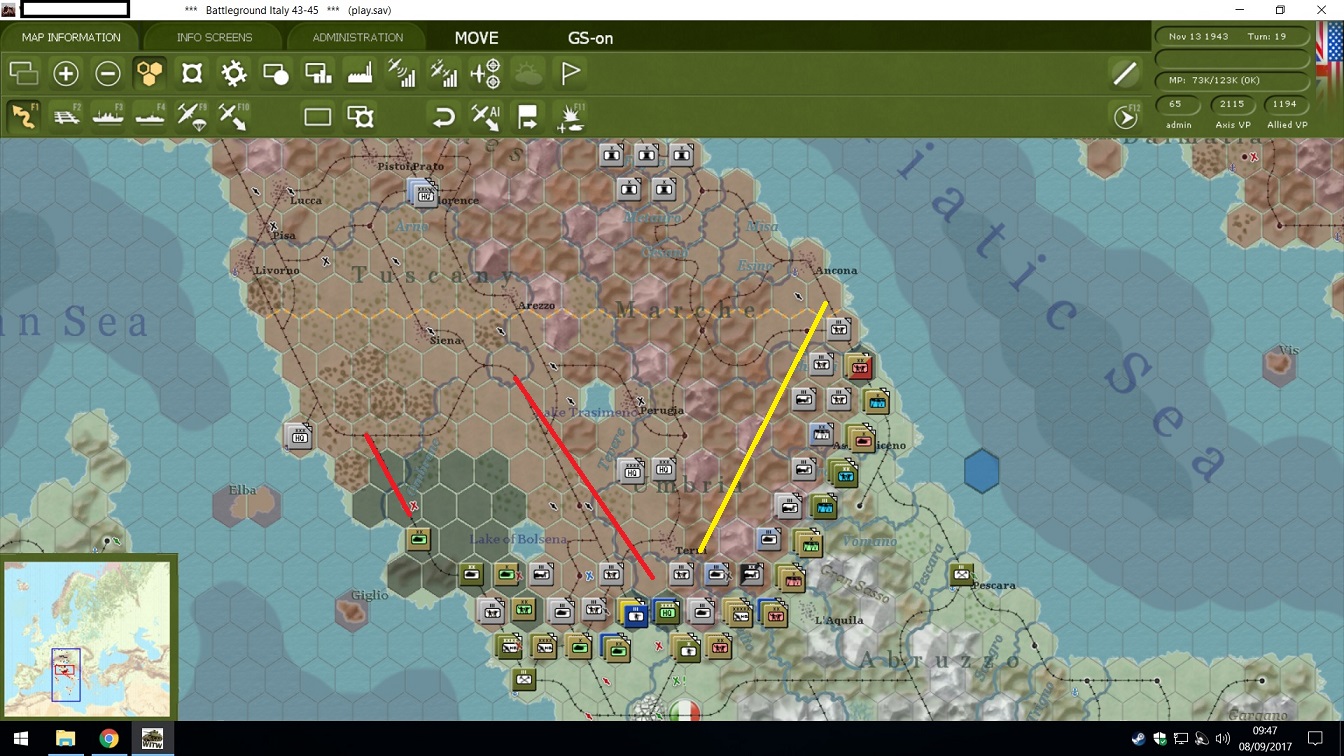Click the rectangle with bar chart icon

[318, 73]
